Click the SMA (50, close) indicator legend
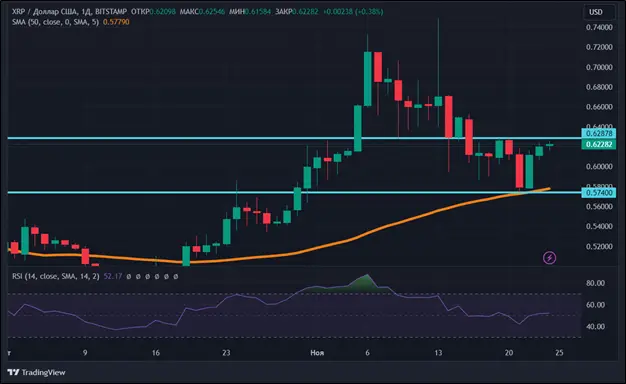626x384 pixels. [x=55, y=22]
